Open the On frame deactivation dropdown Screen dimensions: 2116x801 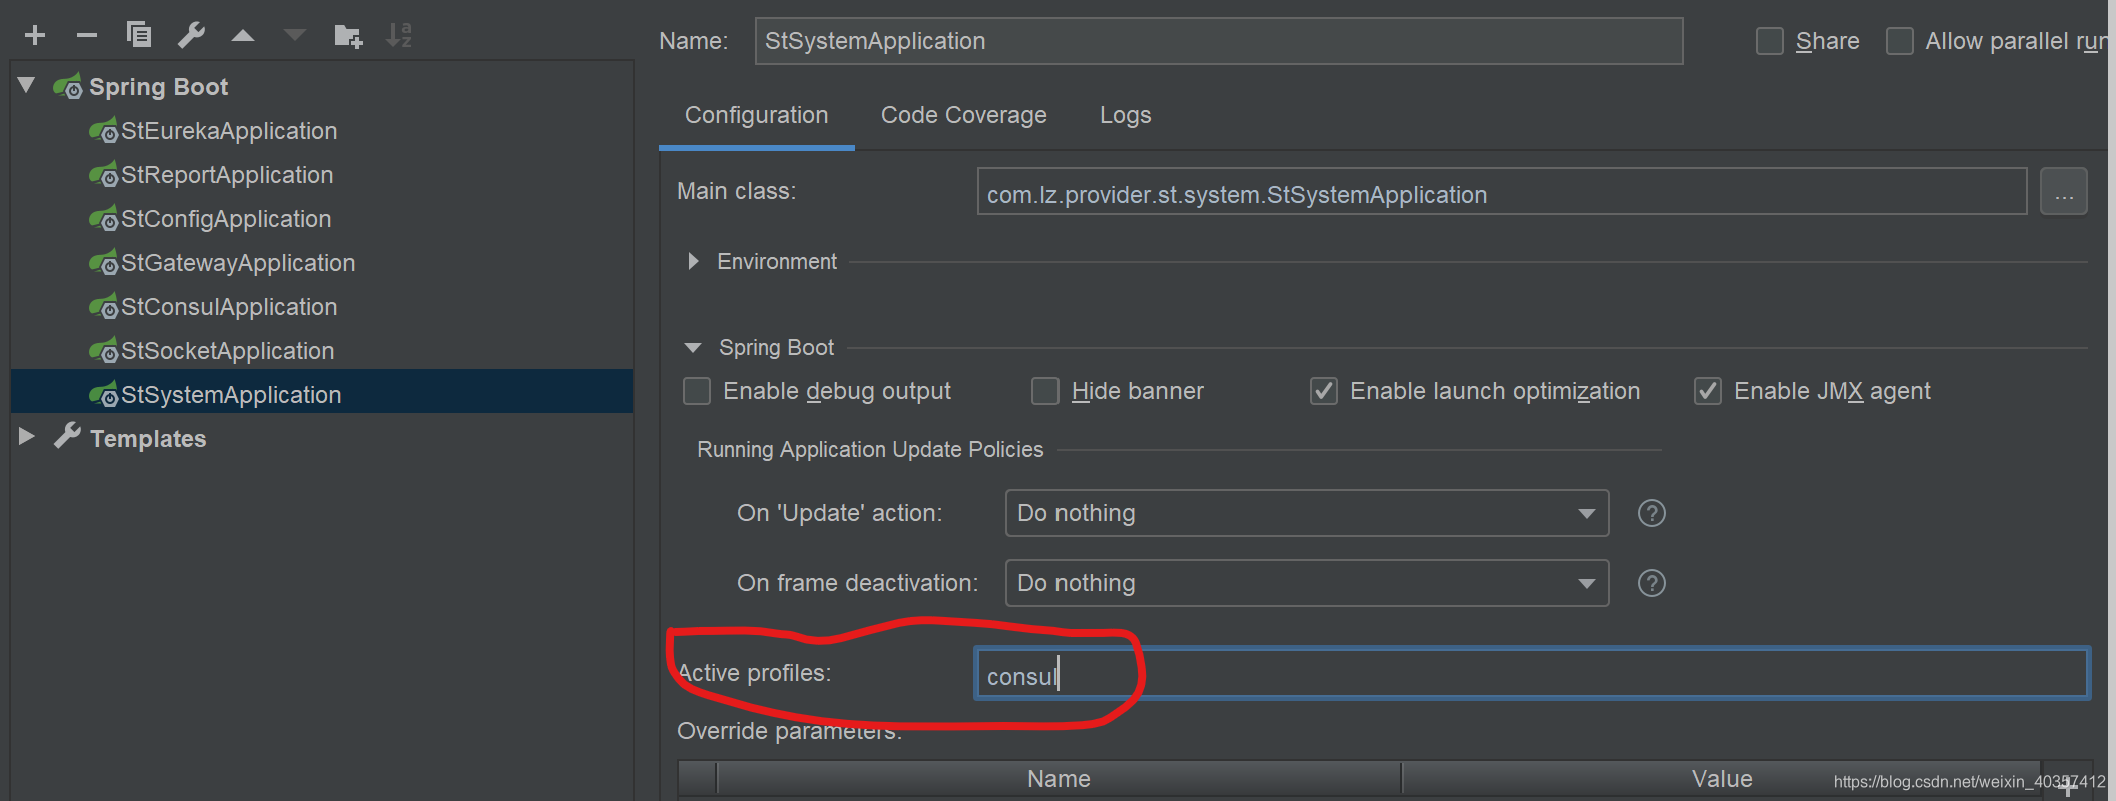pyautogui.click(x=1307, y=583)
